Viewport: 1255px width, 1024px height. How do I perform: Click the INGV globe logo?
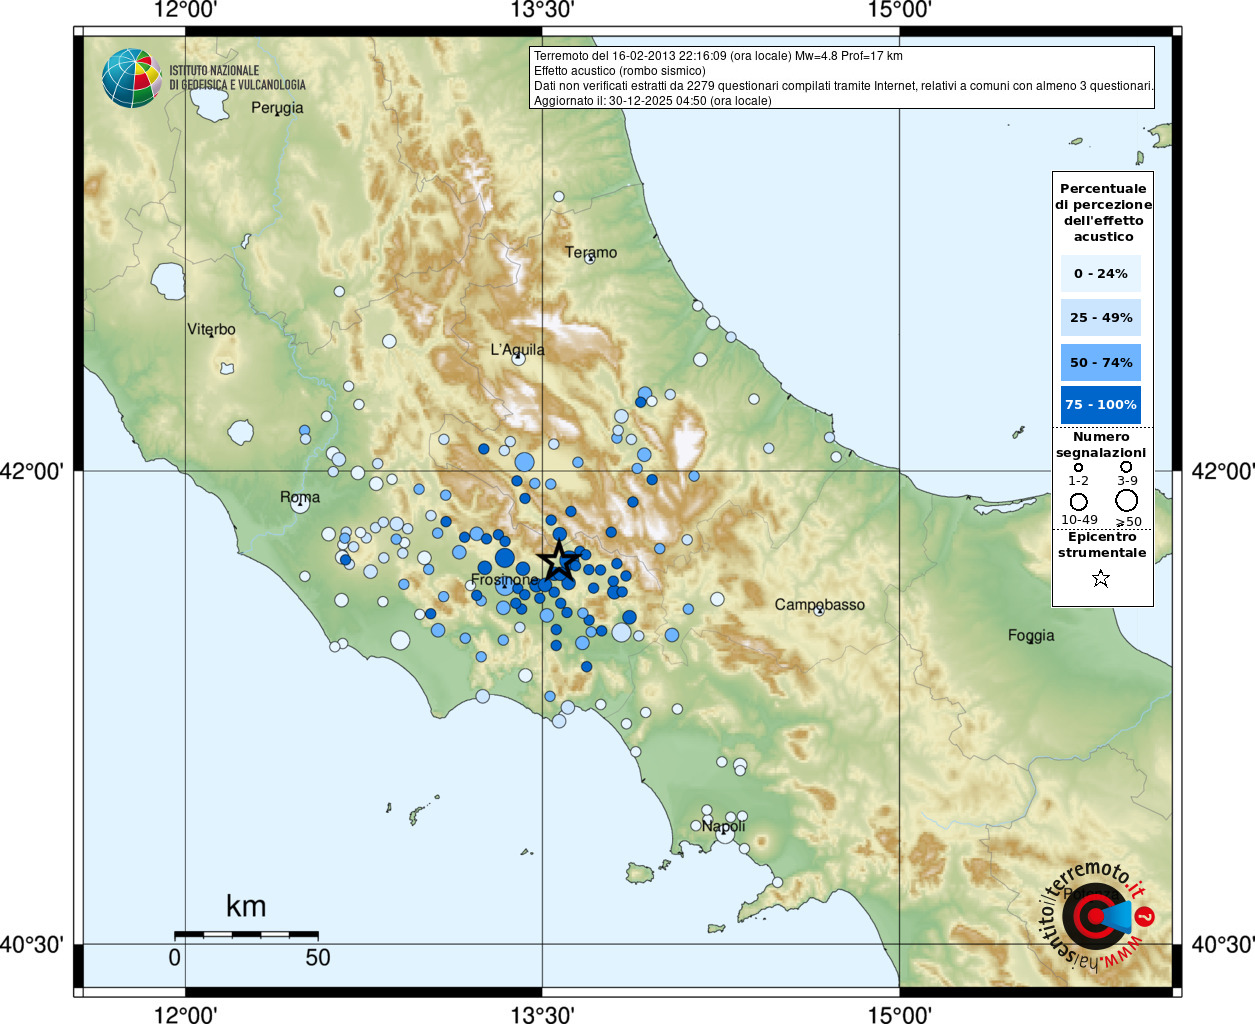pos(131,78)
